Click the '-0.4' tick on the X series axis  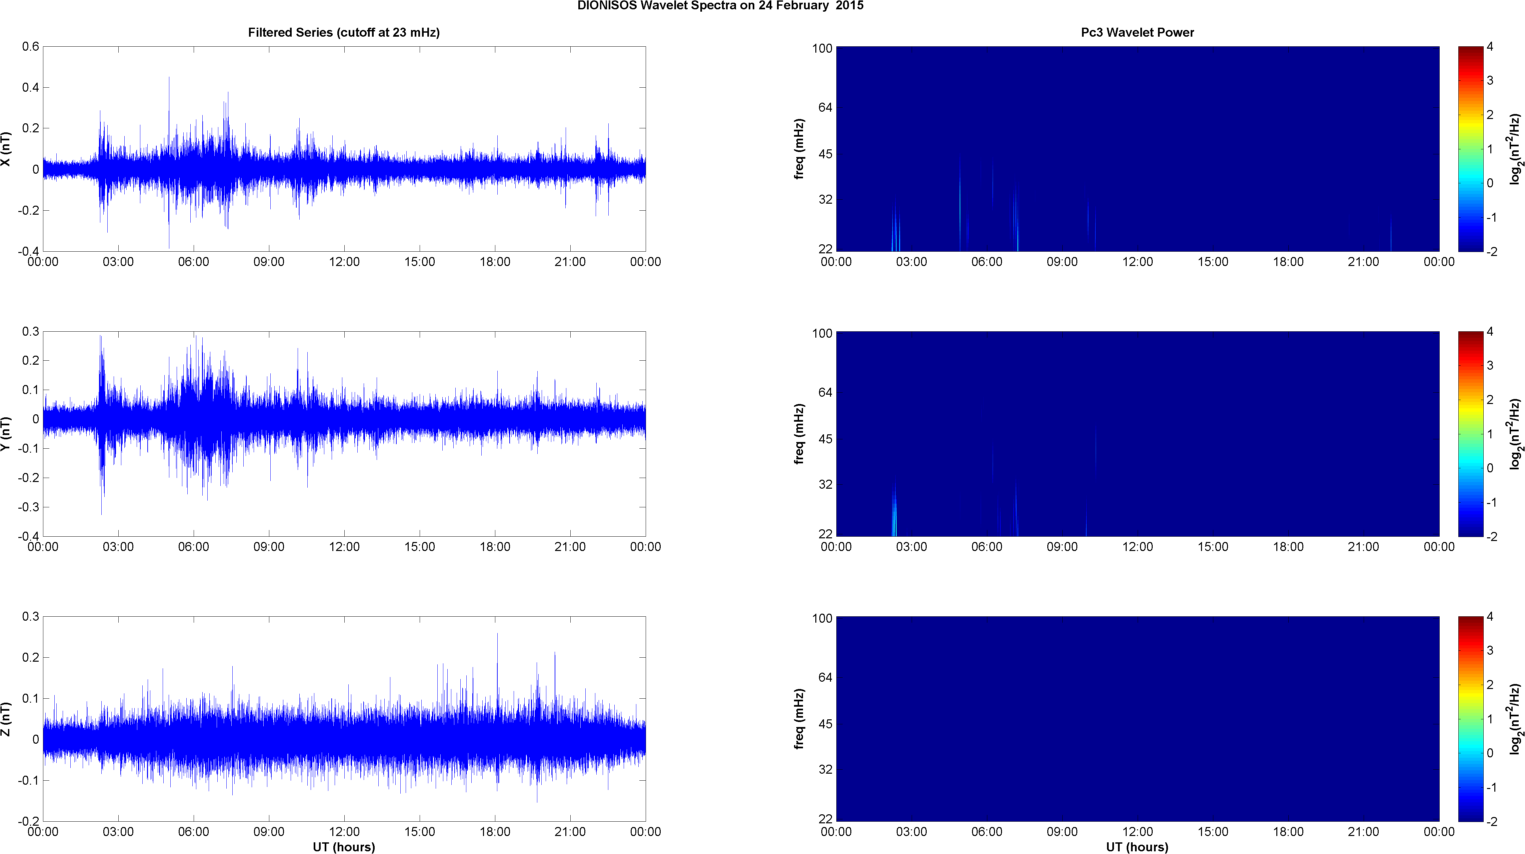[x=28, y=252]
